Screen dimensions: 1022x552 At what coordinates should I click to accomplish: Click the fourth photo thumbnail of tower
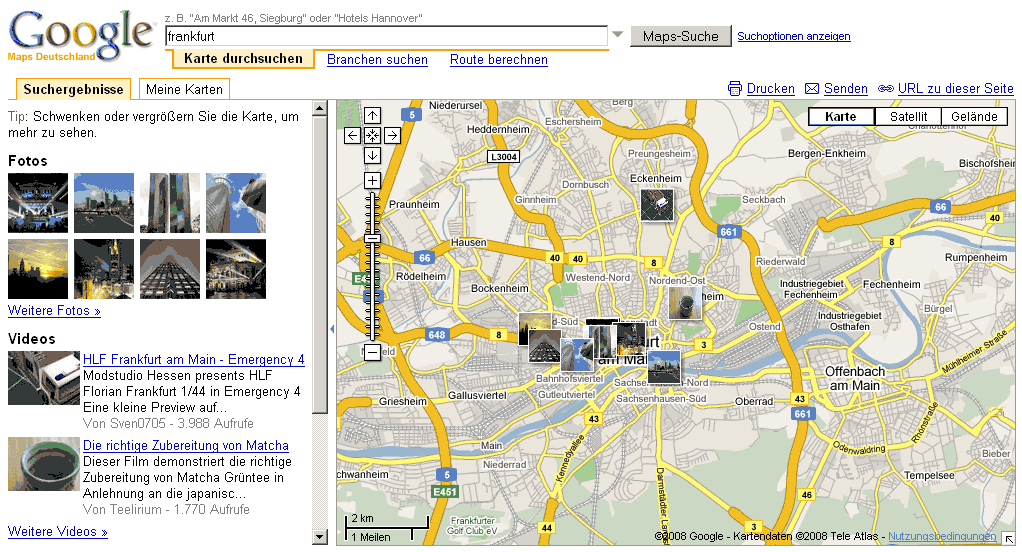[235, 203]
